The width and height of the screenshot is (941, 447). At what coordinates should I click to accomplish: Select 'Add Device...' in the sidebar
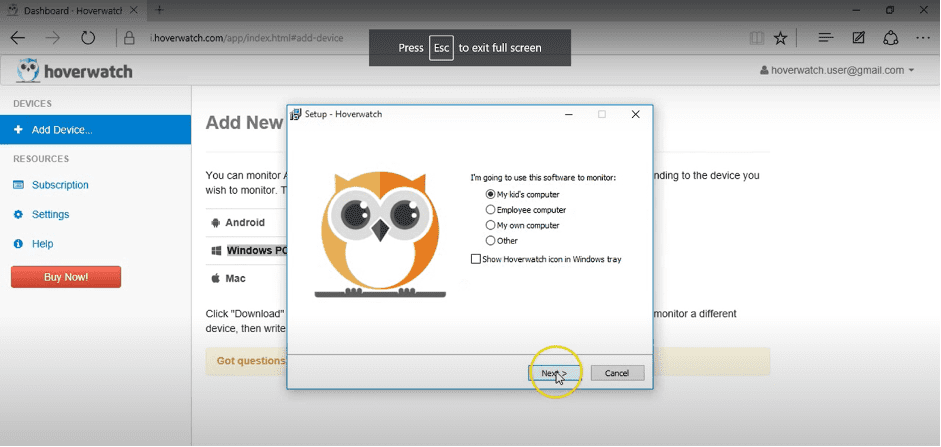[x=95, y=130]
